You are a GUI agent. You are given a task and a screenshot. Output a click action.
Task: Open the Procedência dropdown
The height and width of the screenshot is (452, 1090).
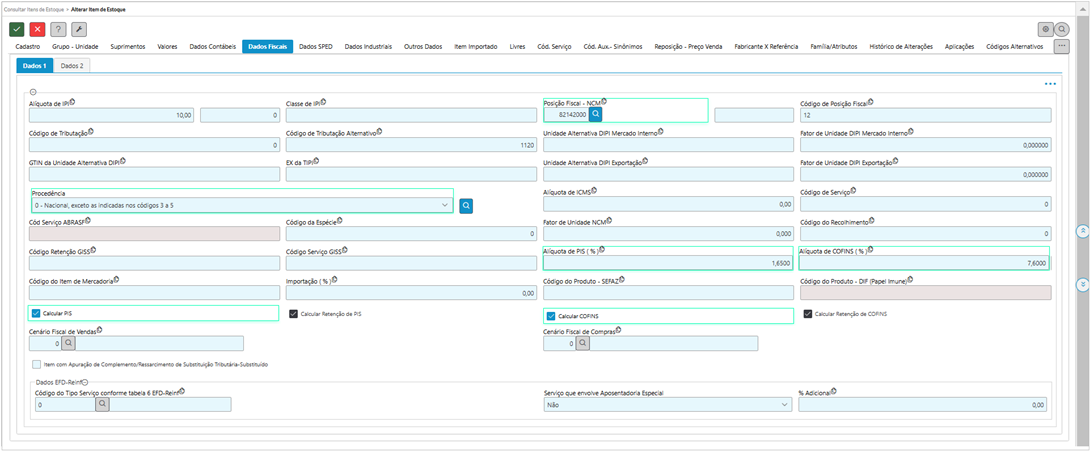(x=444, y=205)
